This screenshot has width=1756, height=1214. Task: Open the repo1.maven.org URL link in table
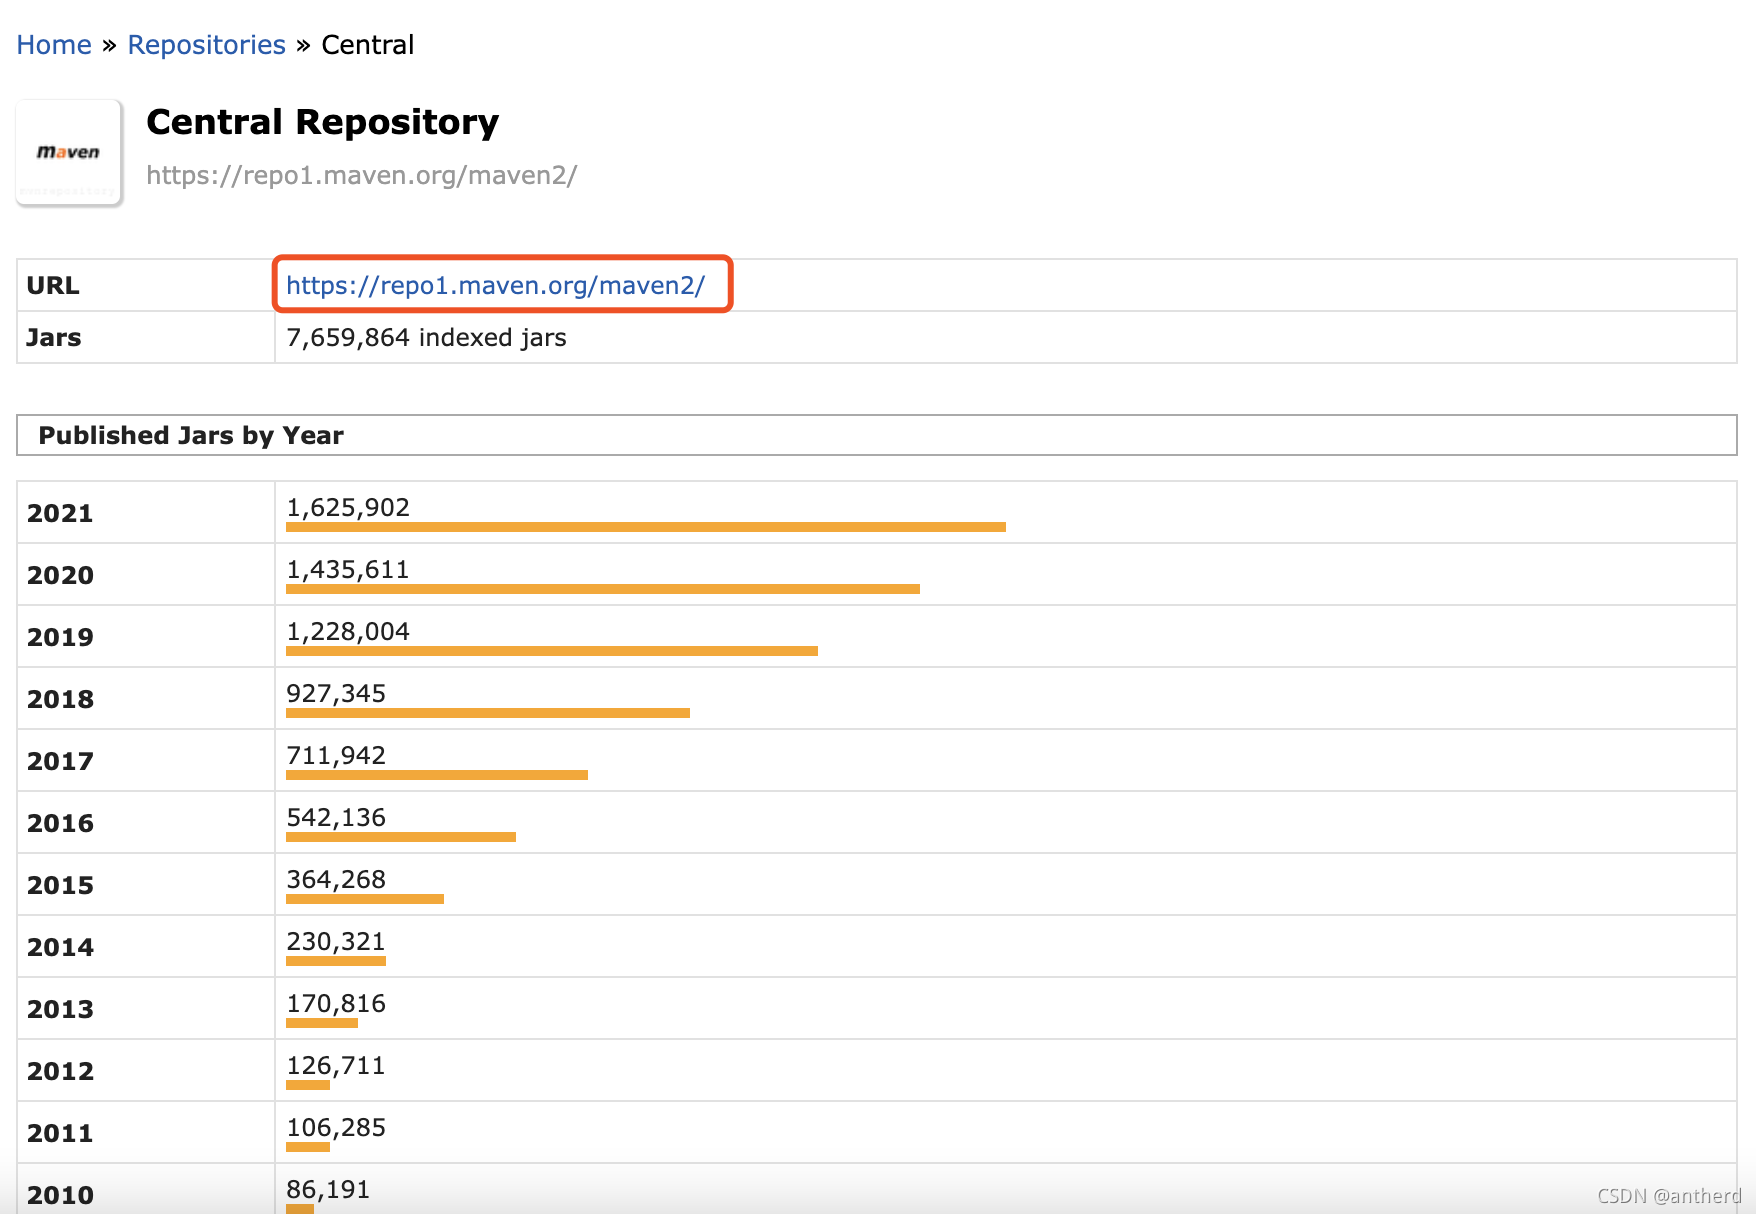[x=495, y=285]
